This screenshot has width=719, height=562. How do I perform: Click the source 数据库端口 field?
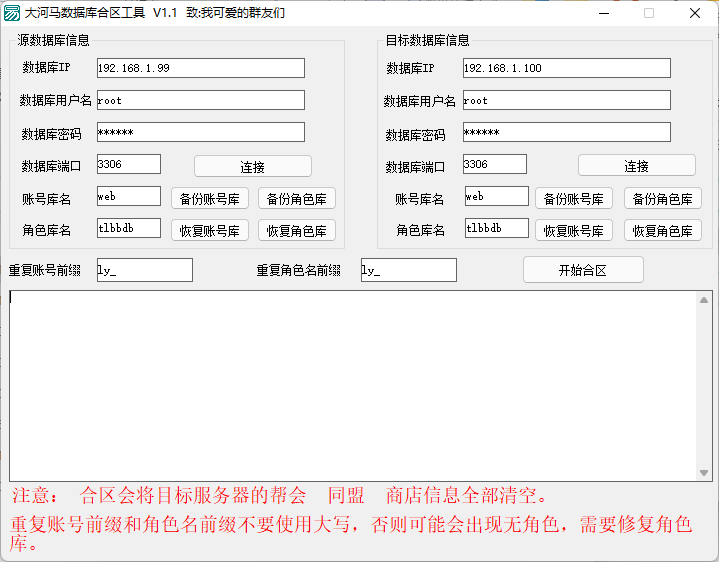point(128,164)
